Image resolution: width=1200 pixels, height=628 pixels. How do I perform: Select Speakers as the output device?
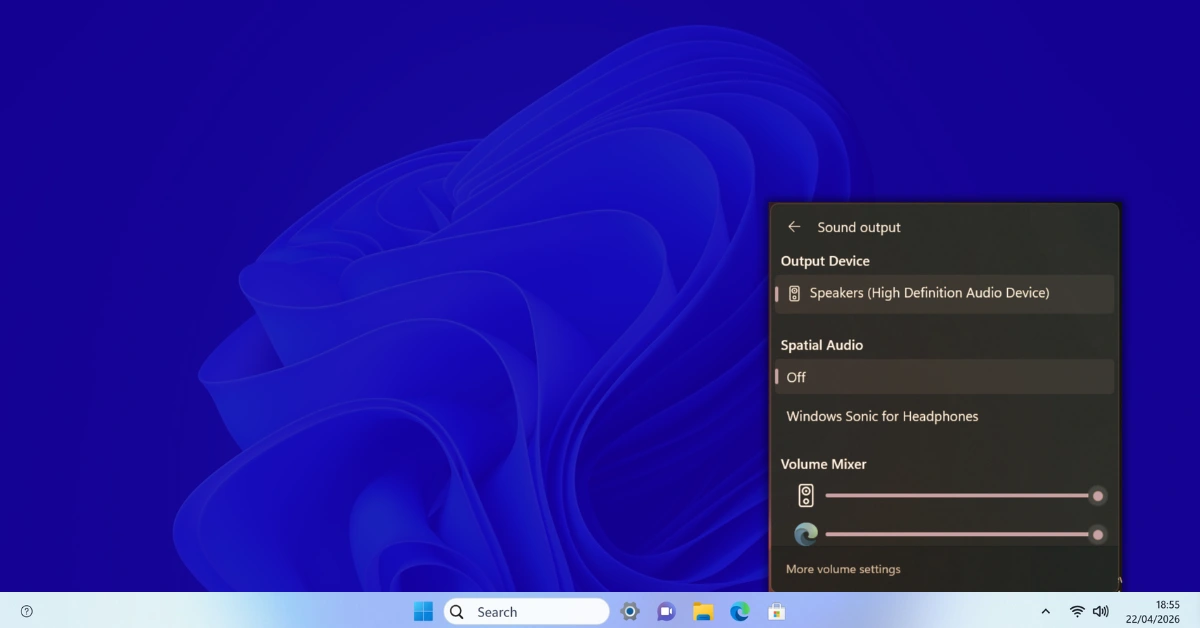943,293
